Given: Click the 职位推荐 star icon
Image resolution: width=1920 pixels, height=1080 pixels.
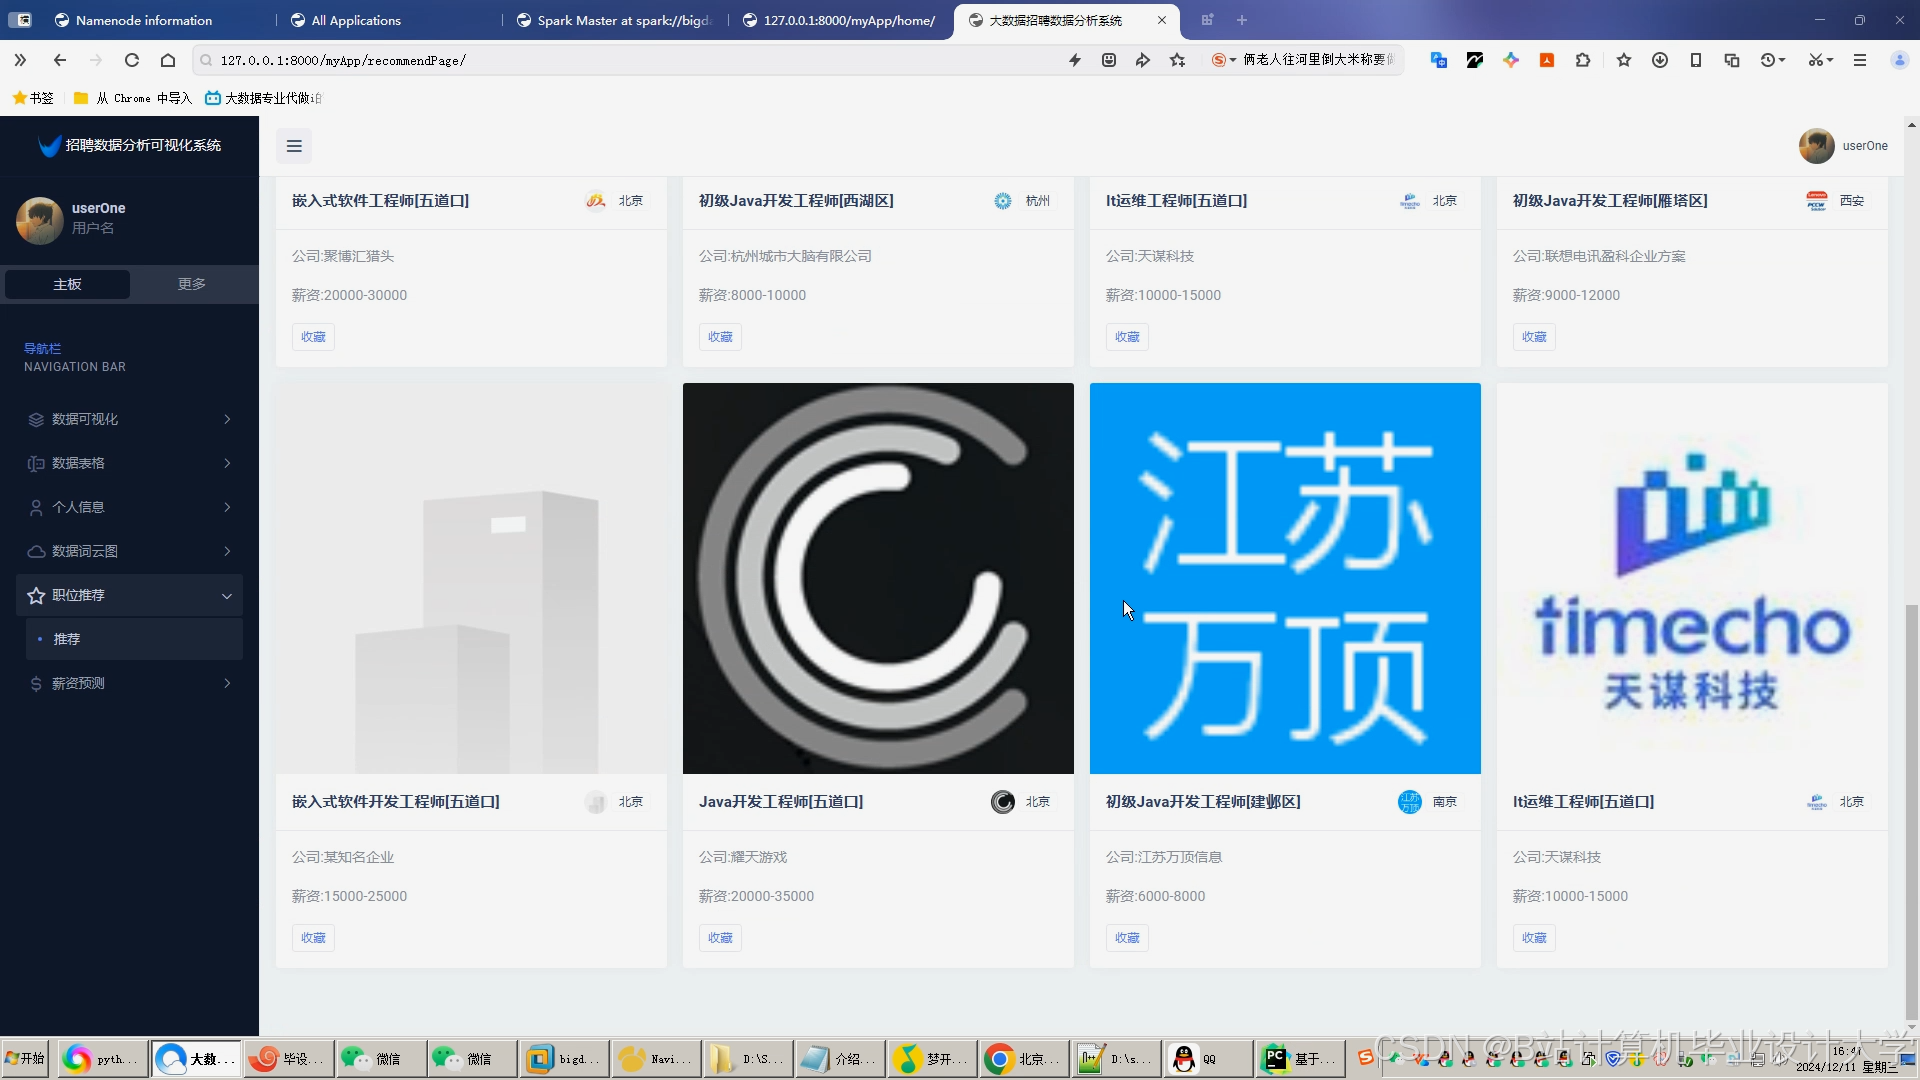Looking at the screenshot, I should 35,595.
